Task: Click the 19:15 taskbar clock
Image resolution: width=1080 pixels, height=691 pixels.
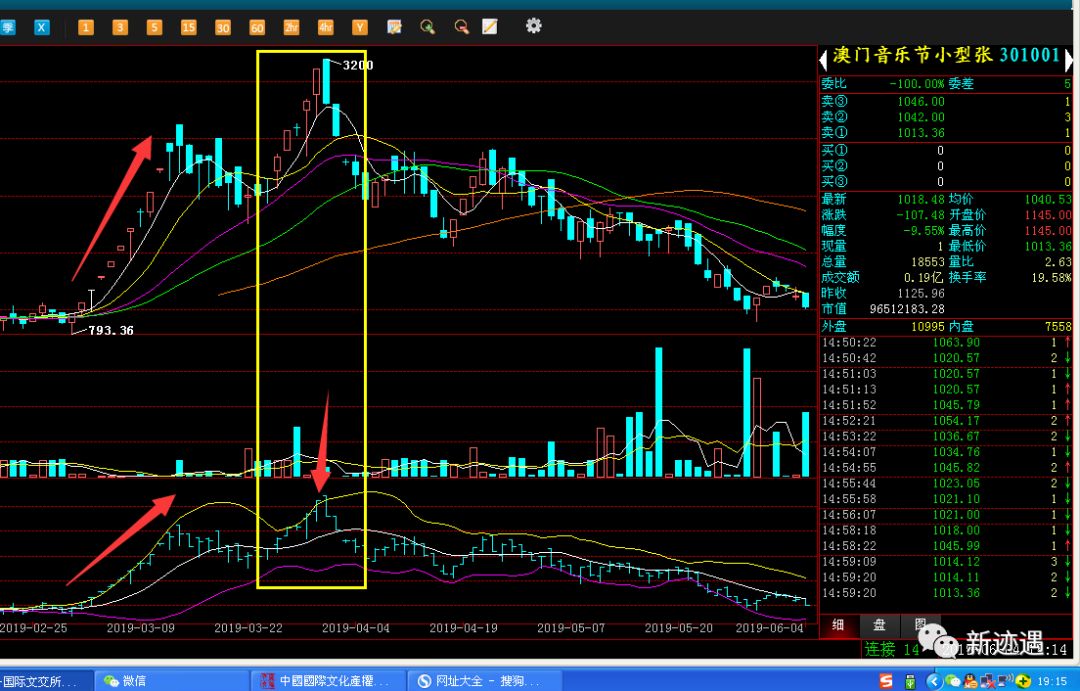Action: 1052,681
